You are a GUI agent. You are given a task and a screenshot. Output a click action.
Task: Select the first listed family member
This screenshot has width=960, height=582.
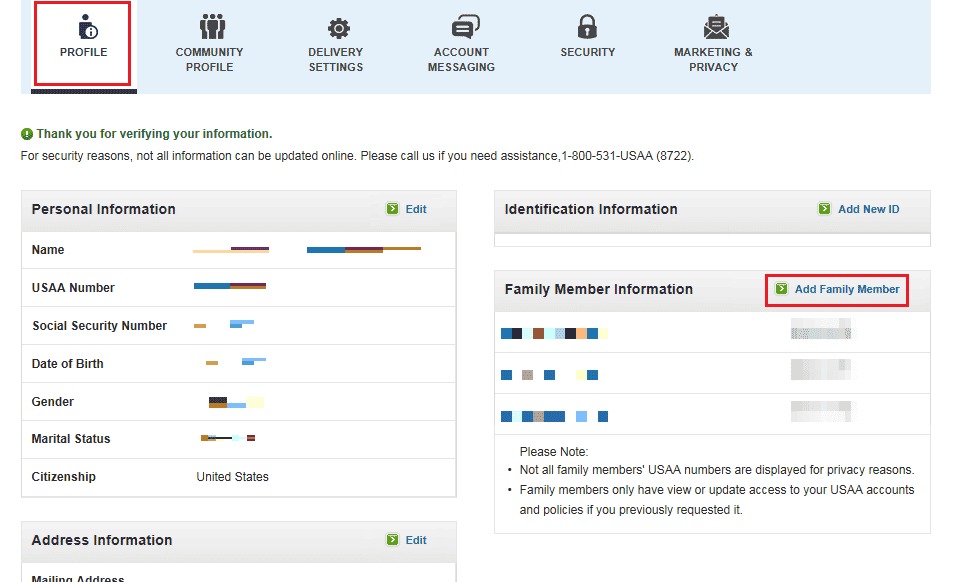[x=554, y=333]
